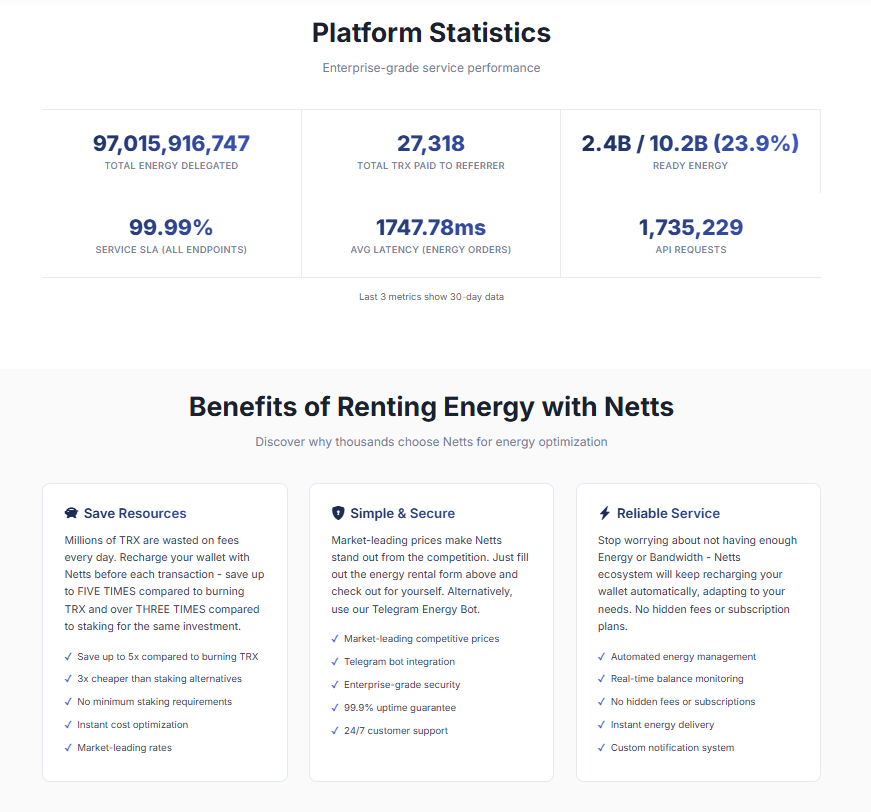Click the Platform Statistics heading
Screen dimensions: 871x812
pyautogui.click(x=431, y=33)
